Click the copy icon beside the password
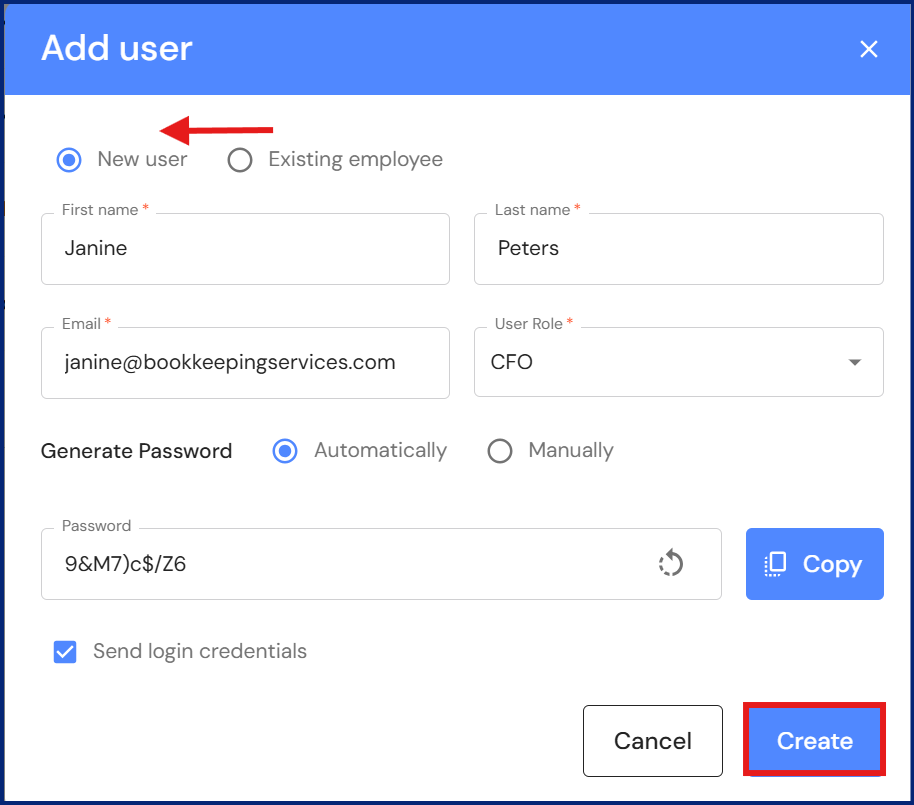 click(x=776, y=564)
